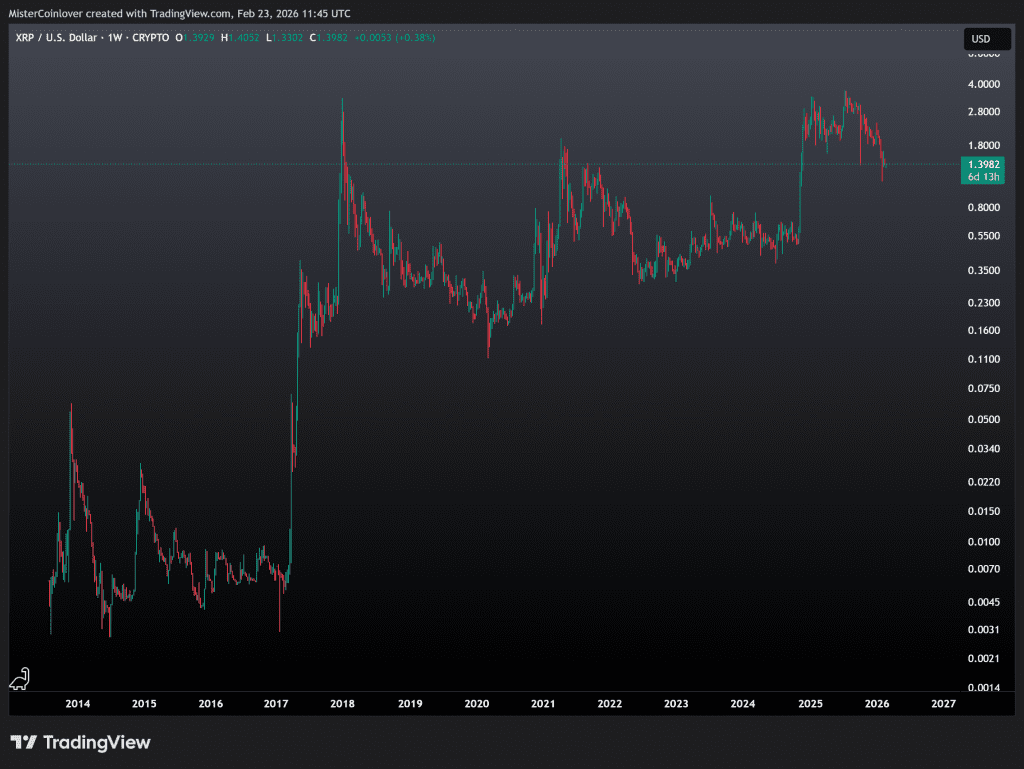Image resolution: width=1024 pixels, height=769 pixels.
Task: Click the 2027 label on time axis
Action: click(942, 704)
